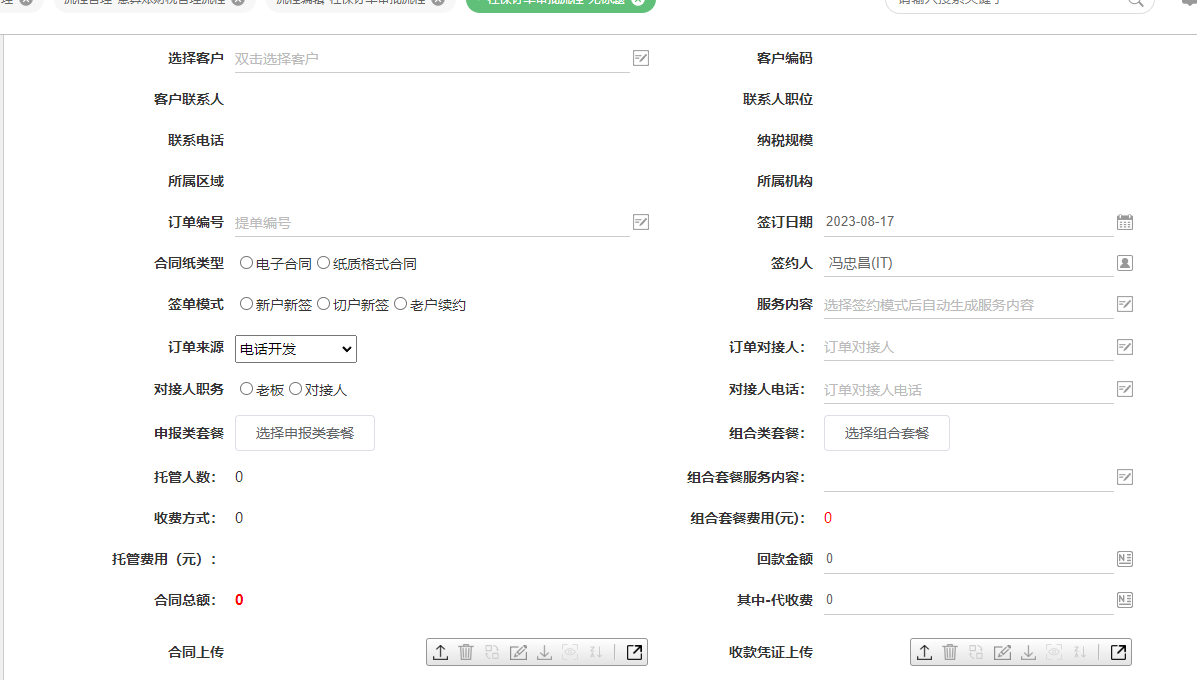Click edit icon beside 组合套餐服务内容 field

tap(1124, 477)
